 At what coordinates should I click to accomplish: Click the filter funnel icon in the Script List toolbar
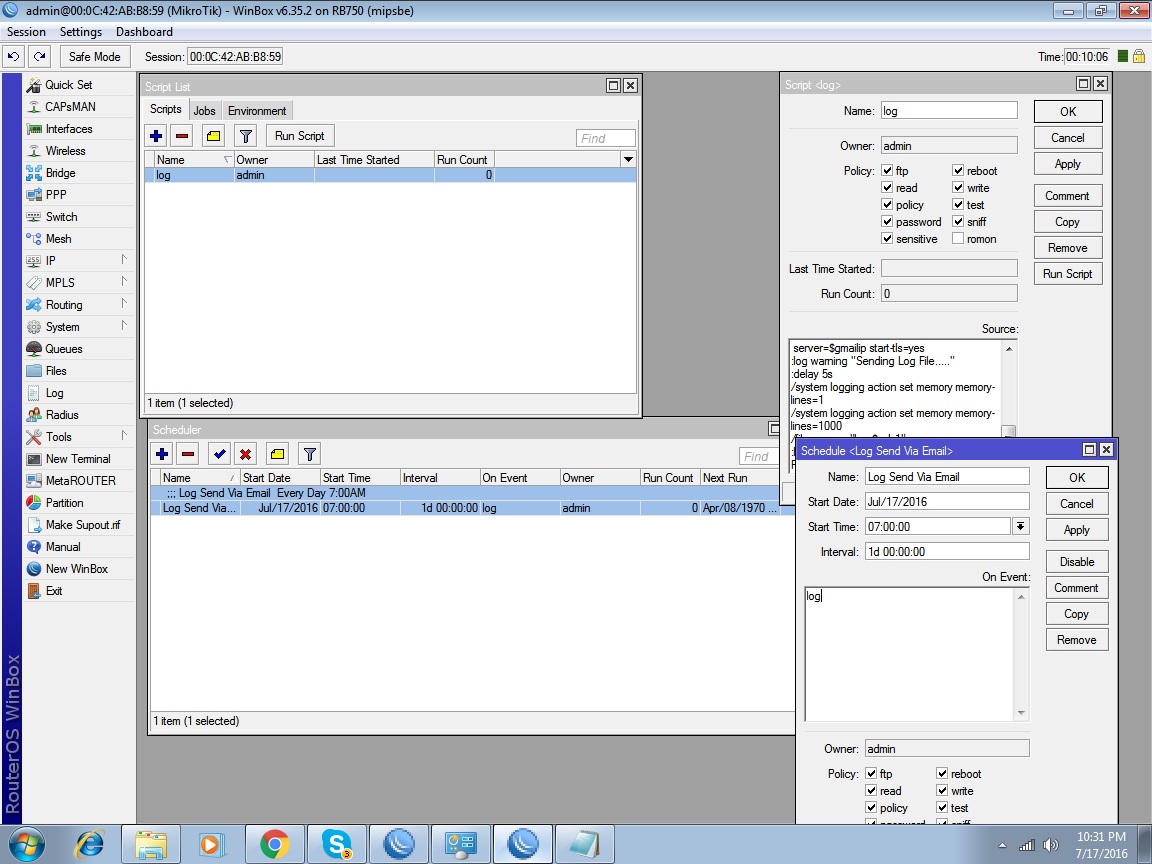pyautogui.click(x=245, y=136)
